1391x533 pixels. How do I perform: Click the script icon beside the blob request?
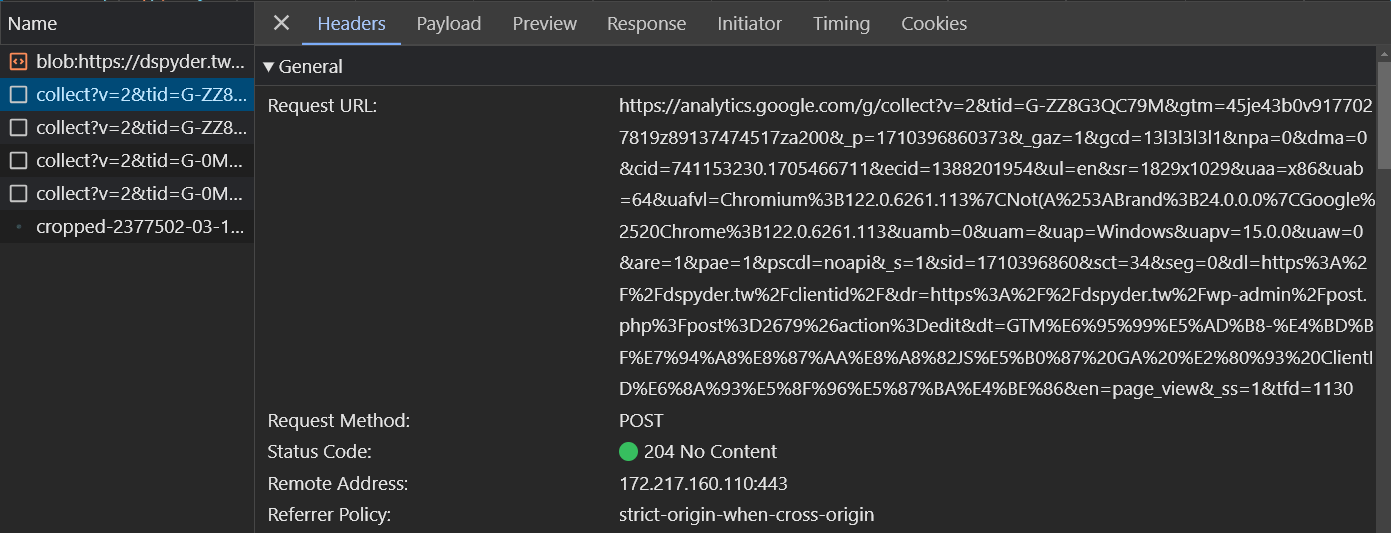click(x=18, y=62)
